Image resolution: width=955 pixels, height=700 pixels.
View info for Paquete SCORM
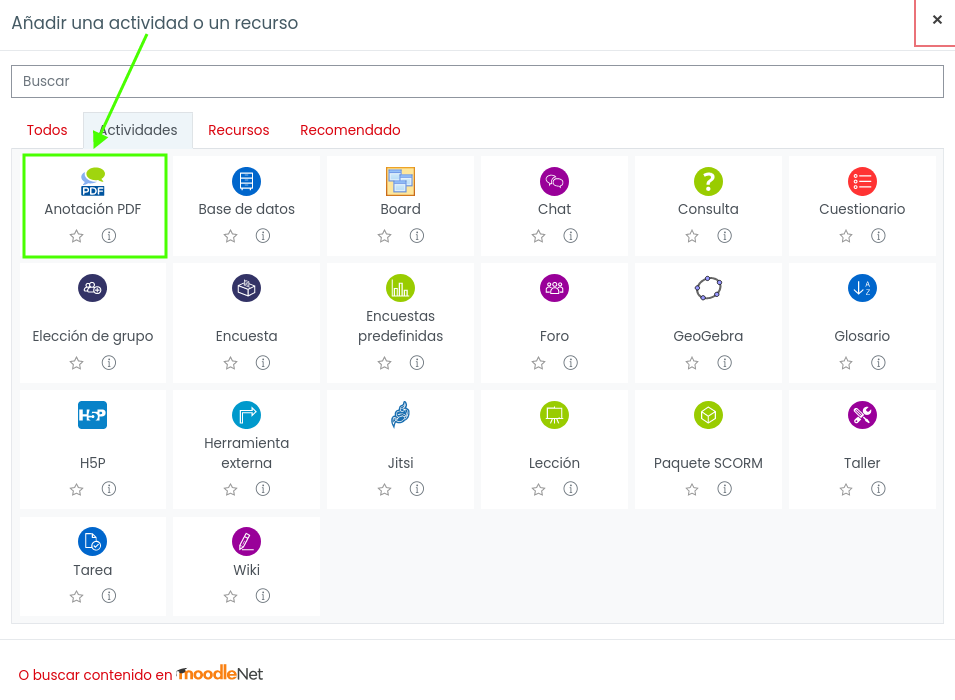click(724, 489)
